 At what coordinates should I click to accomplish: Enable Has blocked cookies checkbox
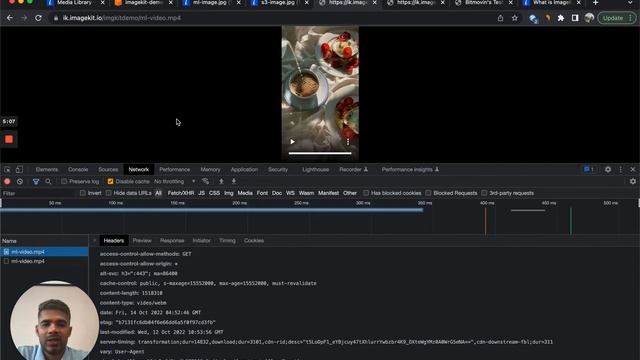coord(366,193)
